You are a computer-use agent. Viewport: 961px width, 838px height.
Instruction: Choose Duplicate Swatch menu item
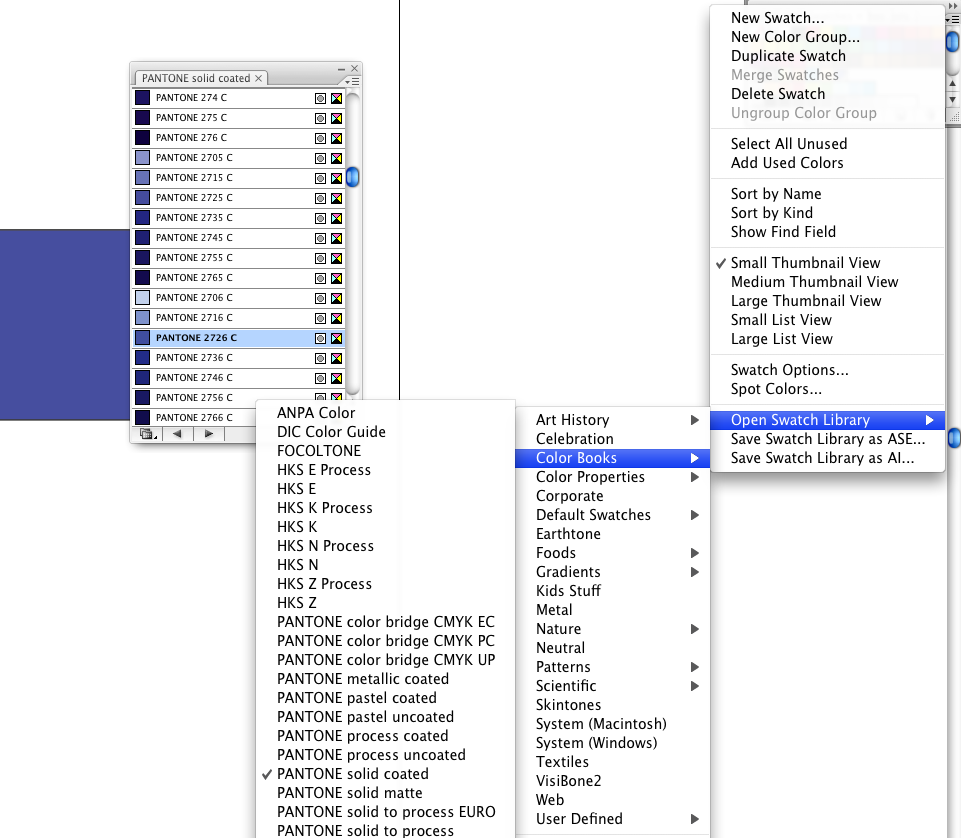788,56
